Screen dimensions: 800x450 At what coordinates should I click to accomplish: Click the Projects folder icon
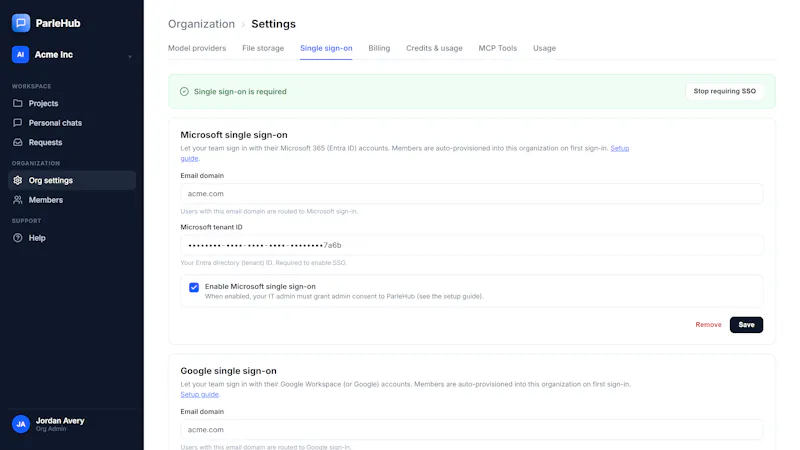coord(18,103)
